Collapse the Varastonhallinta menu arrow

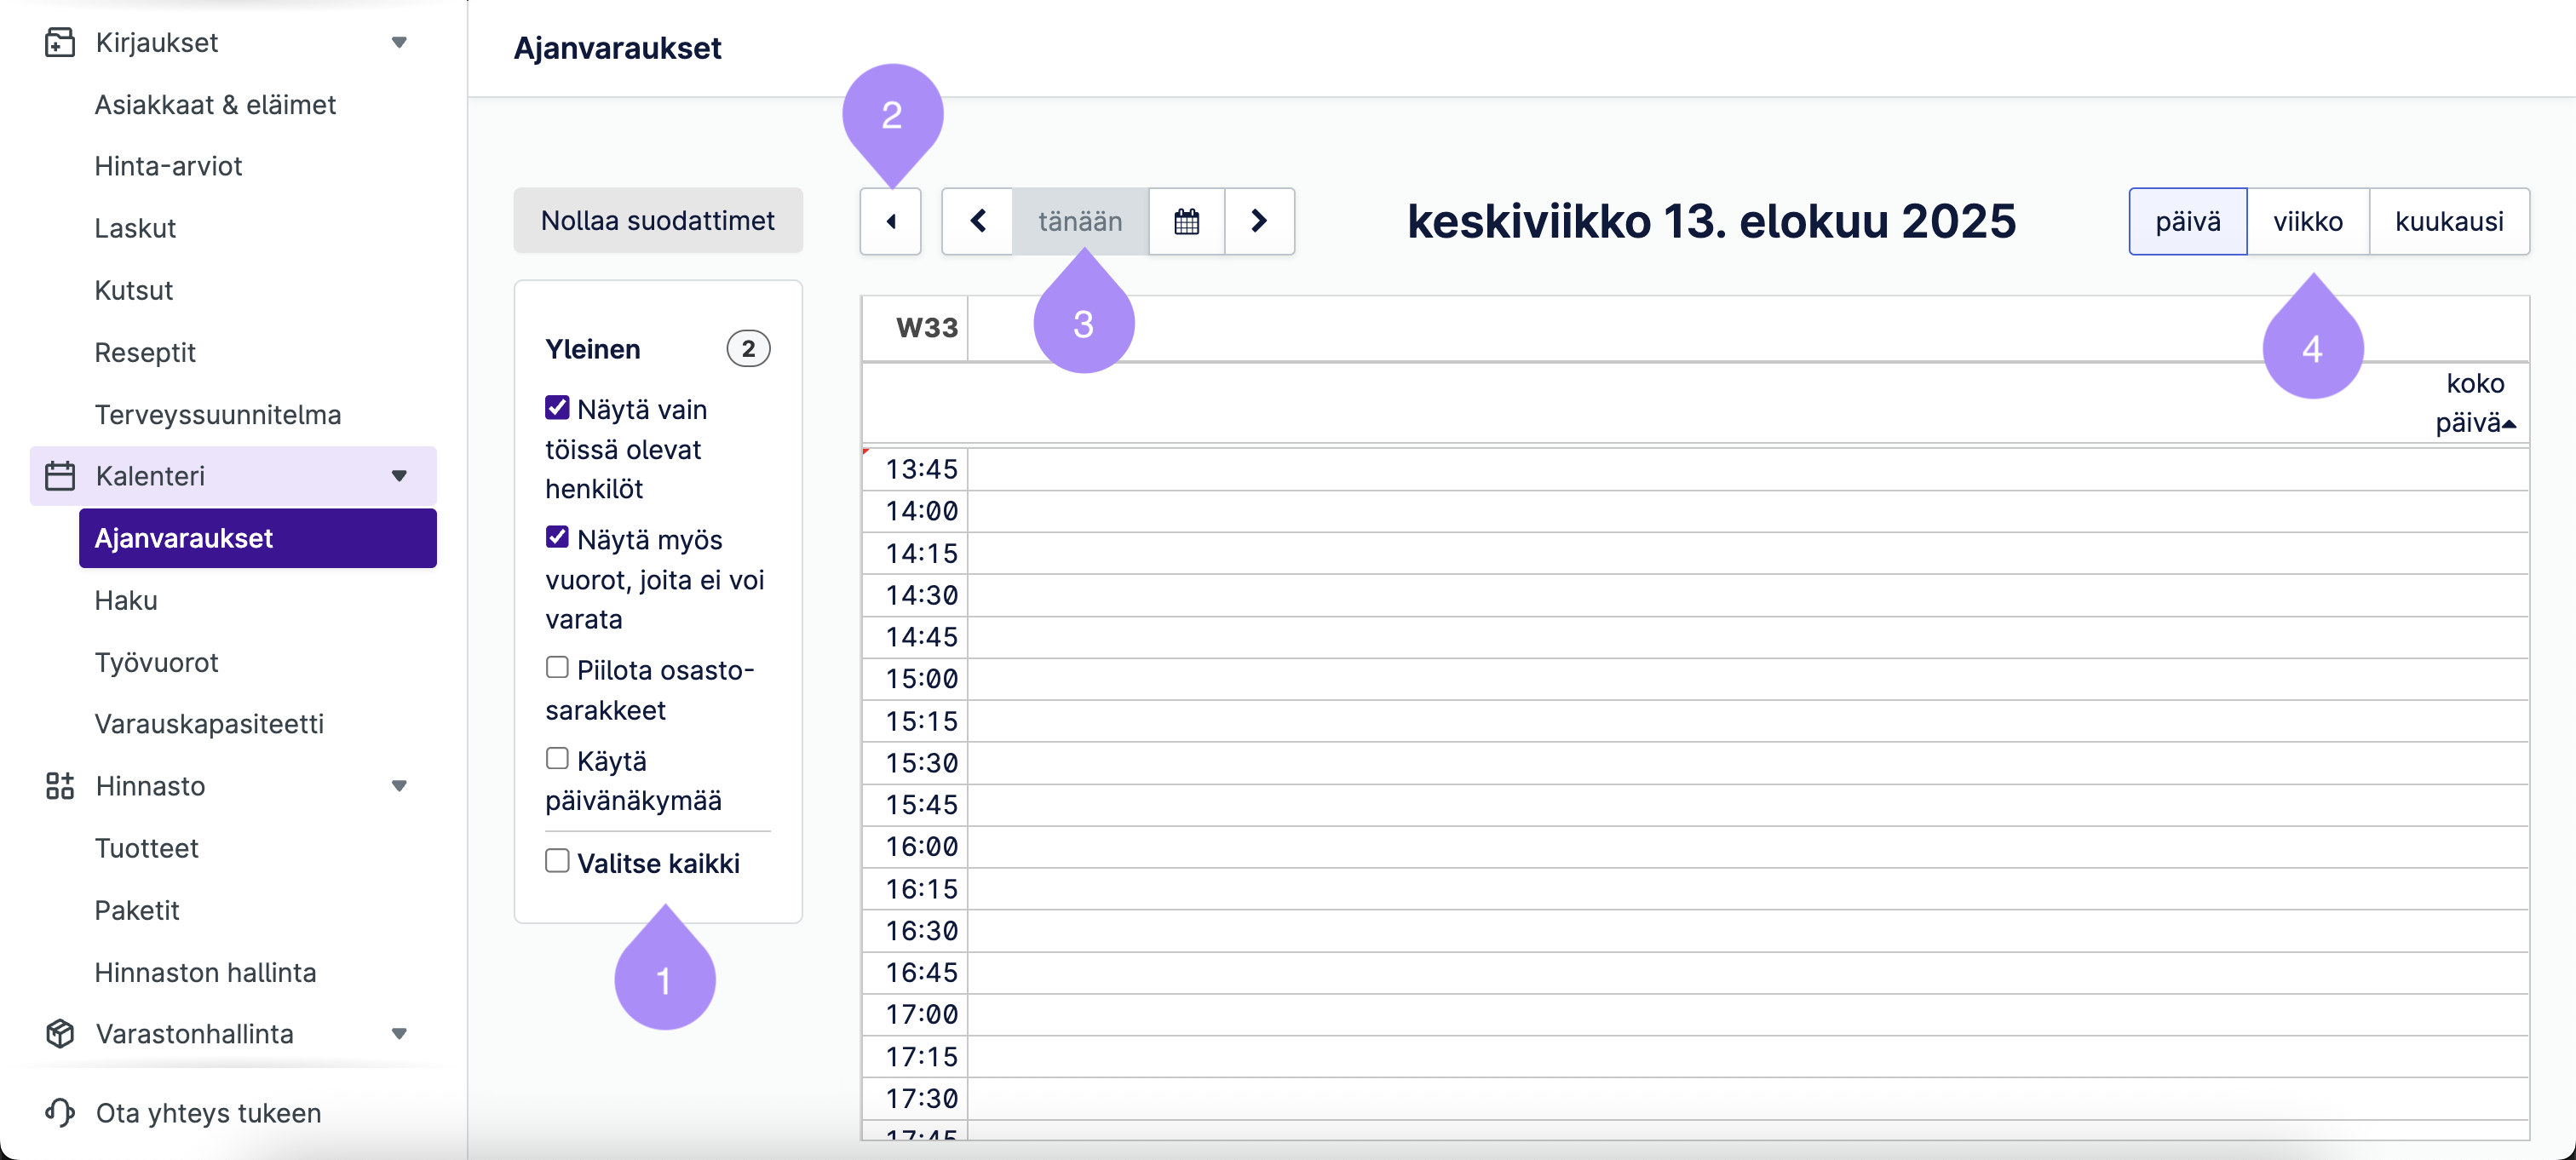click(399, 1034)
